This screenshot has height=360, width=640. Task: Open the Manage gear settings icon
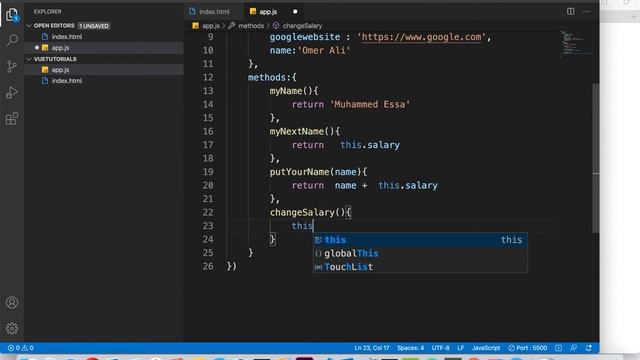pyautogui.click(x=12, y=329)
